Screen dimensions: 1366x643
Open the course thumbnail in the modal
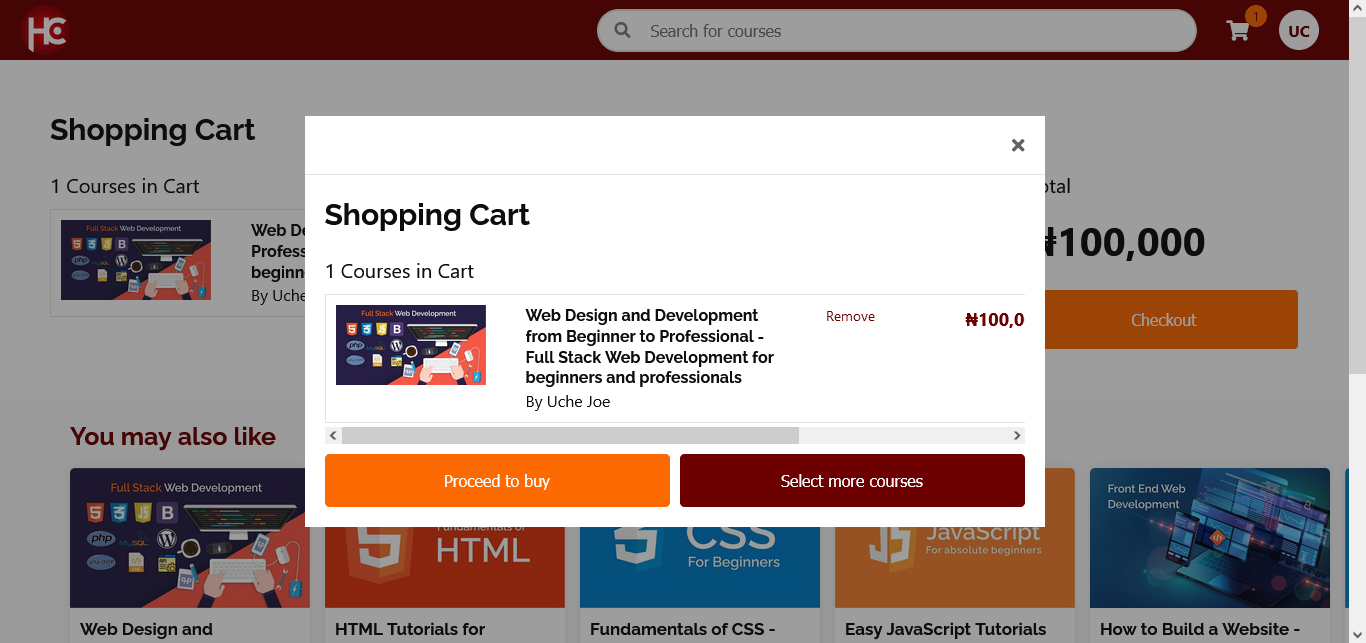pyautogui.click(x=411, y=345)
